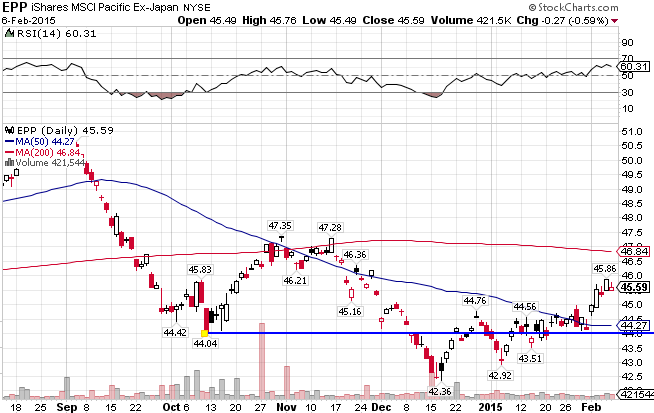Click the Sep label on date axis
Screen dimensions: 654x413
(x=67, y=407)
